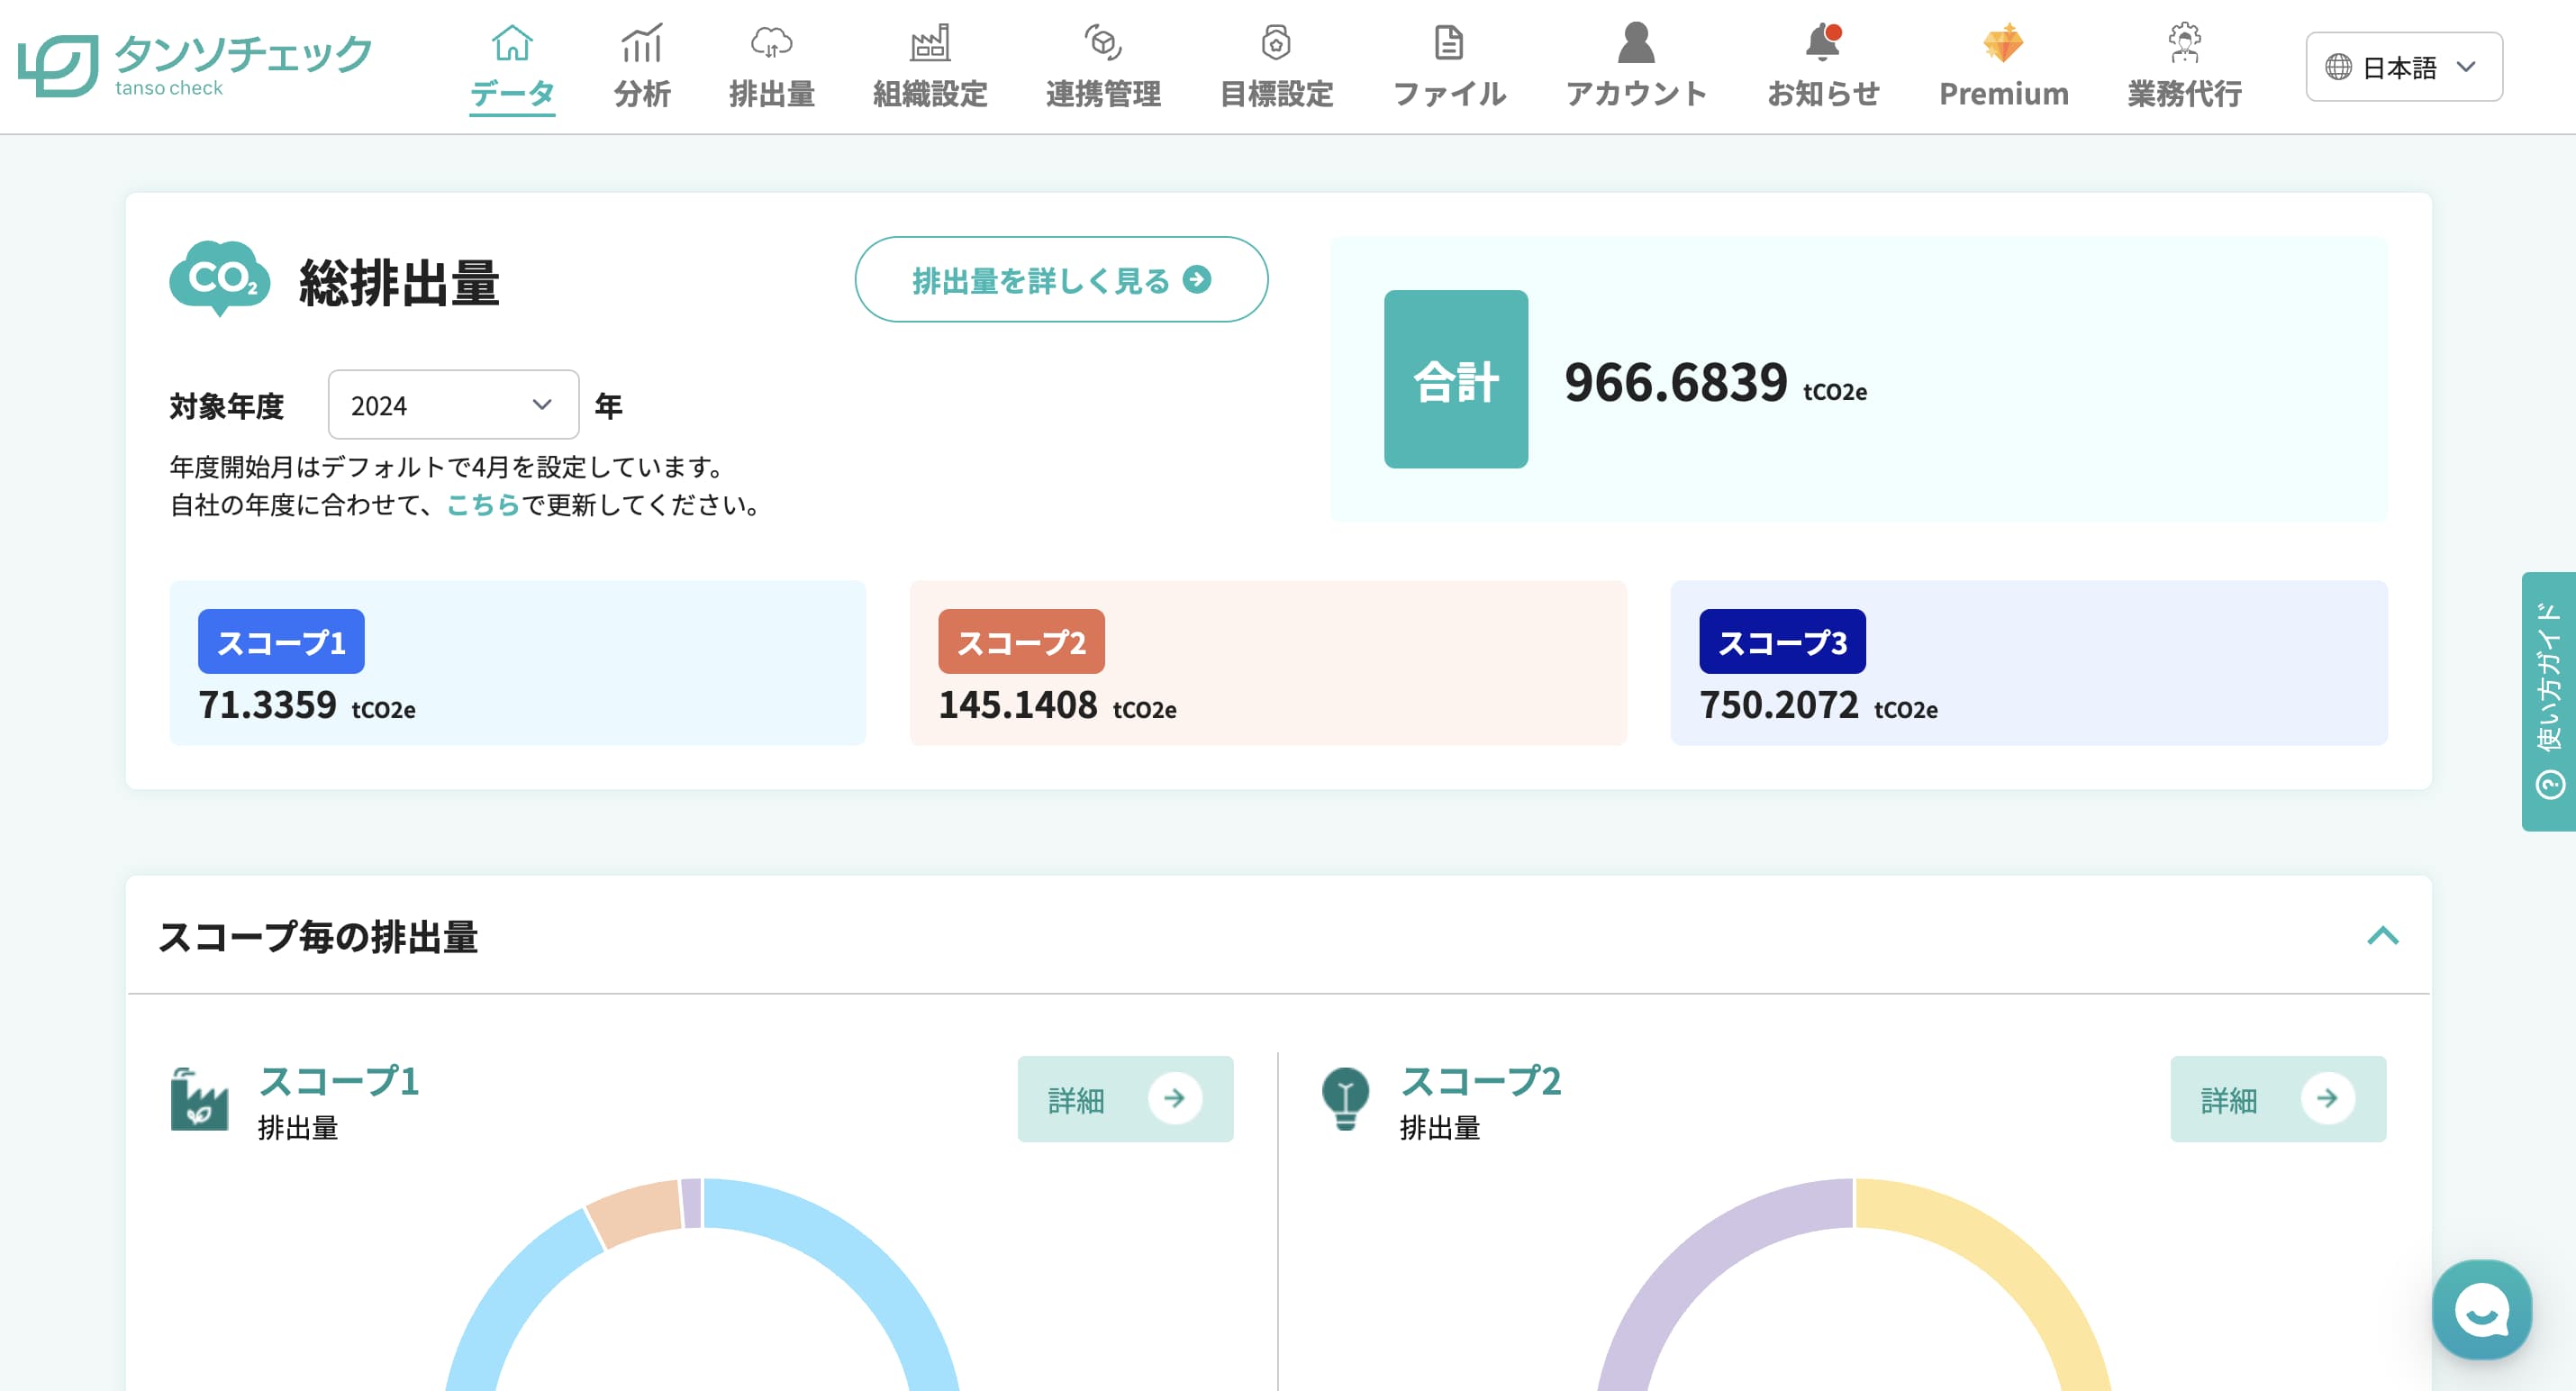Click Scope 1 value 71.3359
Image resolution: width=2576 pixels, height=1391 pixels.
(x=267, y=705)
